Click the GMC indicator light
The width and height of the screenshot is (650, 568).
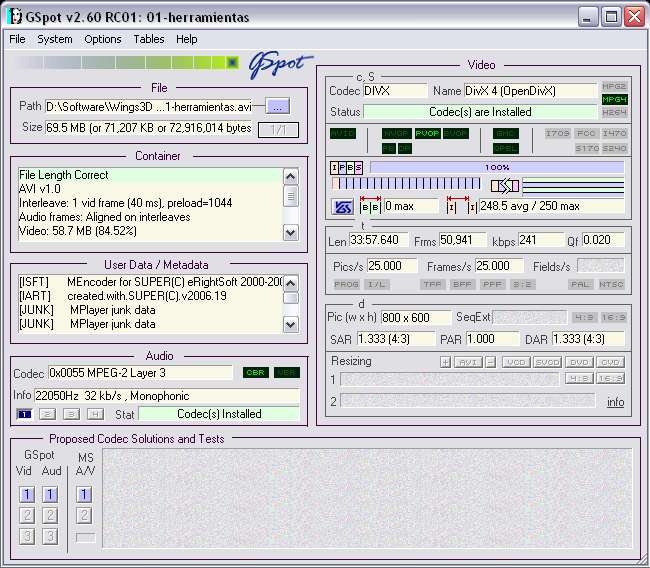[506, 134]
